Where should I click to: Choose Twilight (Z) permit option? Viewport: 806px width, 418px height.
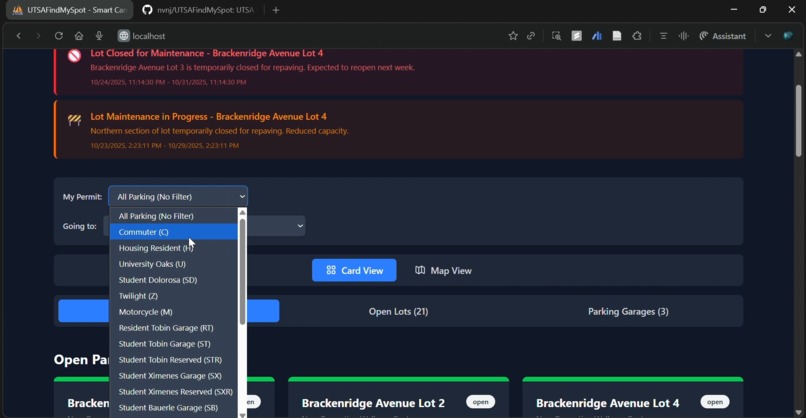click(x=173, y=296)
